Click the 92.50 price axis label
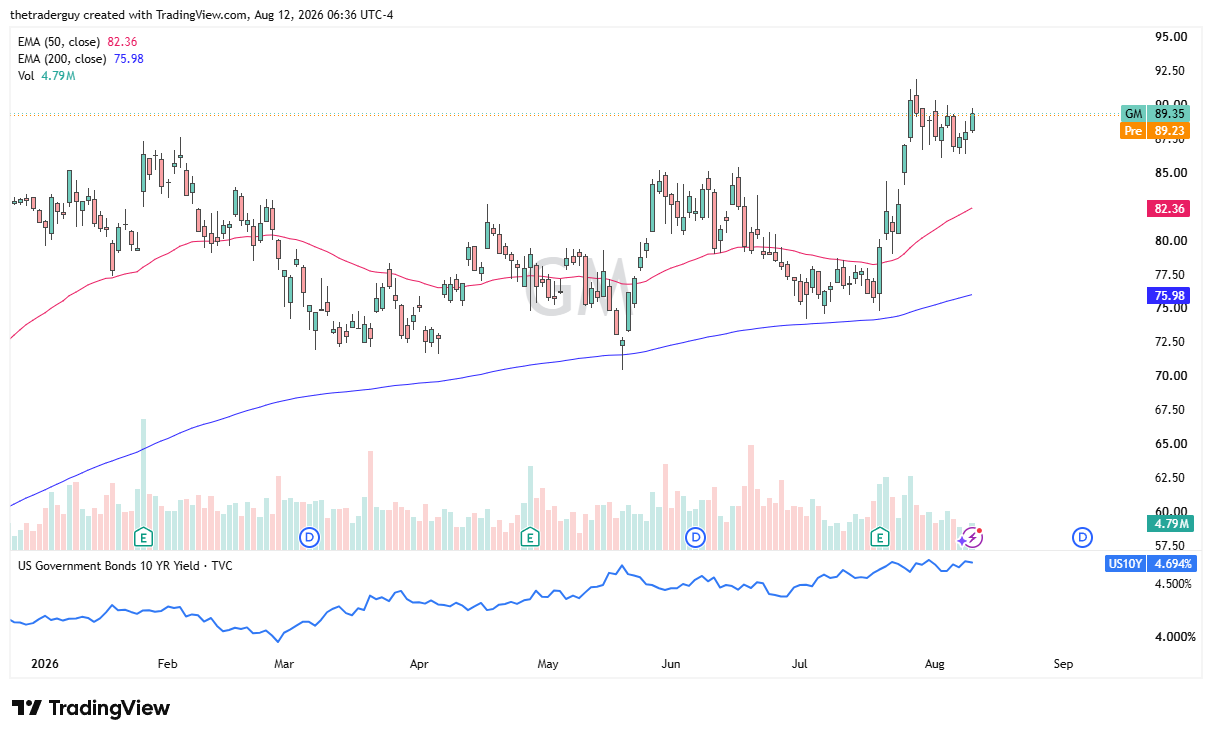The image size is (1212, 738). click(x=1170, y=71)
